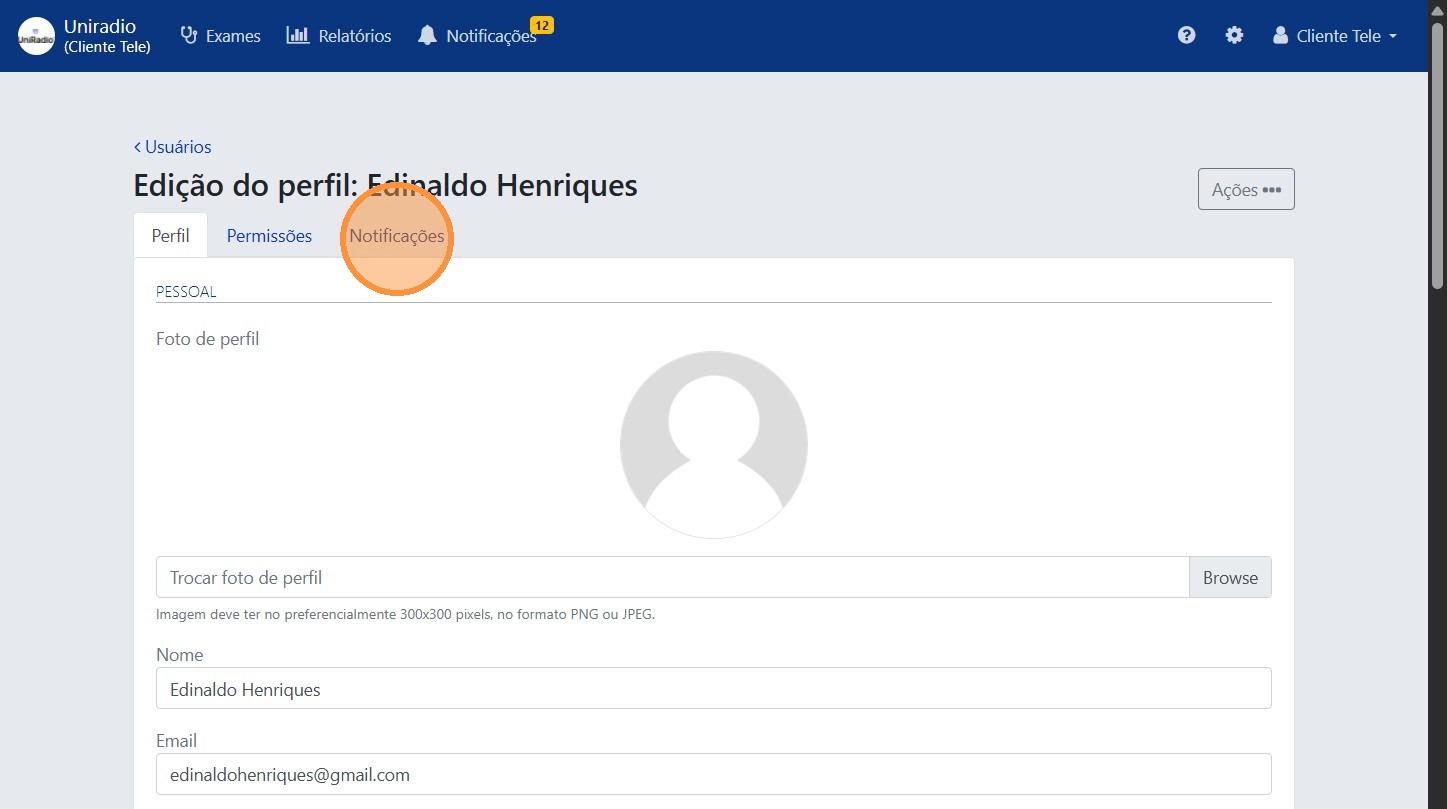Screen dimensions: 1447x809
Task: Switch to the Permissões tab
Action: 268,235
